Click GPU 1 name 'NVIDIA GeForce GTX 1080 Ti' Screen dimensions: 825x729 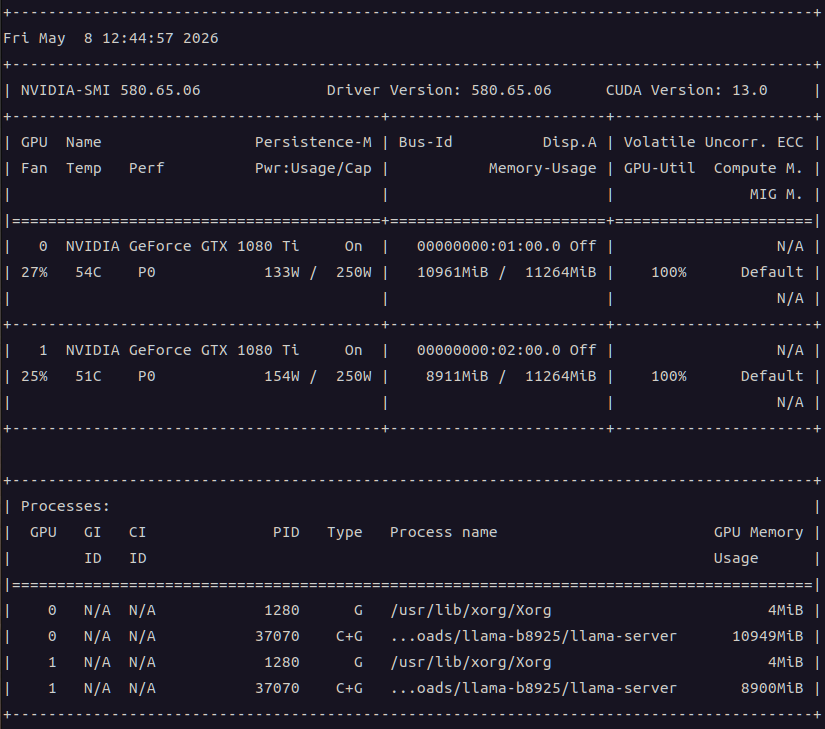pos(182,351)
